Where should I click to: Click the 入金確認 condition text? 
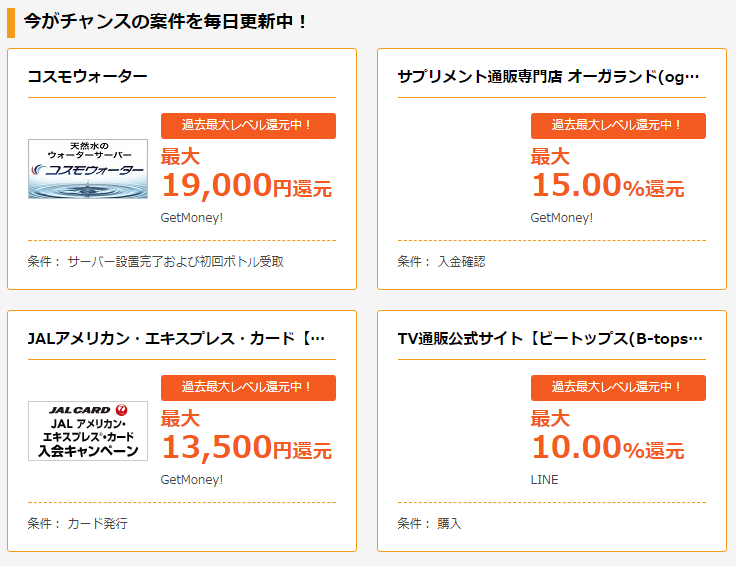[x=461, y=262]
